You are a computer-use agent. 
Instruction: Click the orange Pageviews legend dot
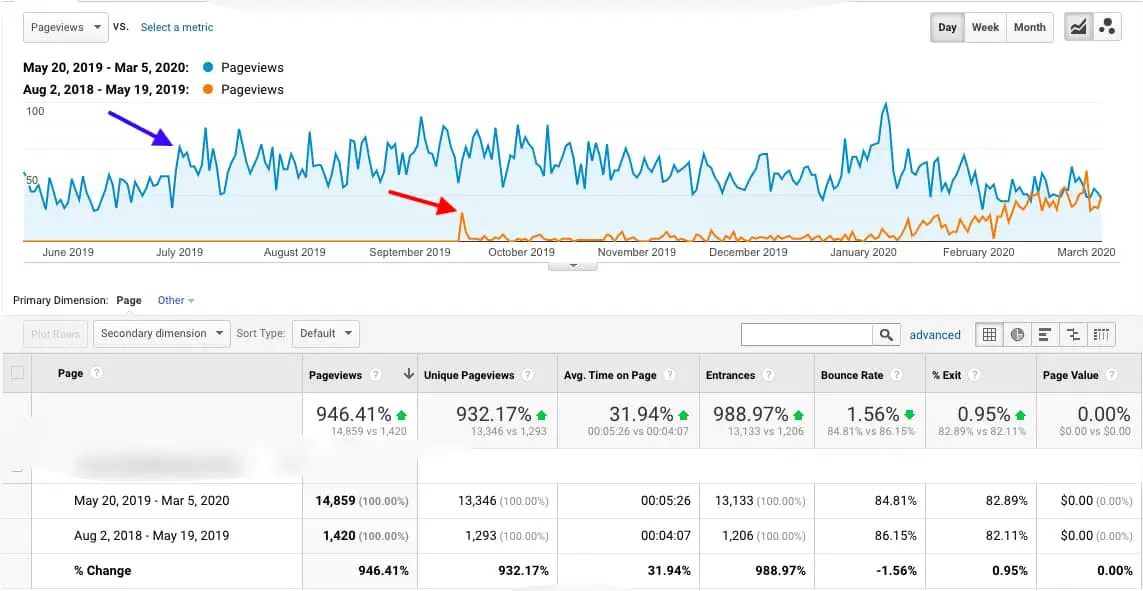tap(208, 90)
